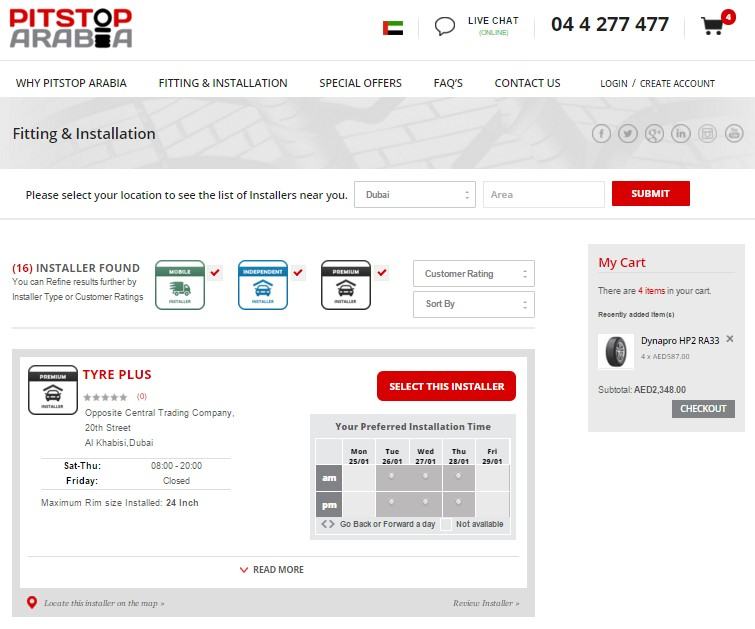Click Select This Installer button
This screenshot has height=629, width=755.
[x=446, y=386]
